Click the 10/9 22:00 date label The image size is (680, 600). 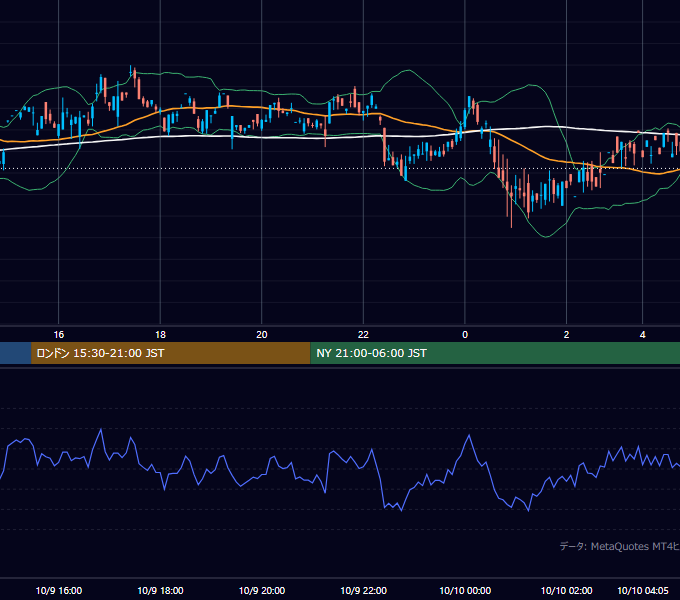[x=363, y=590]
